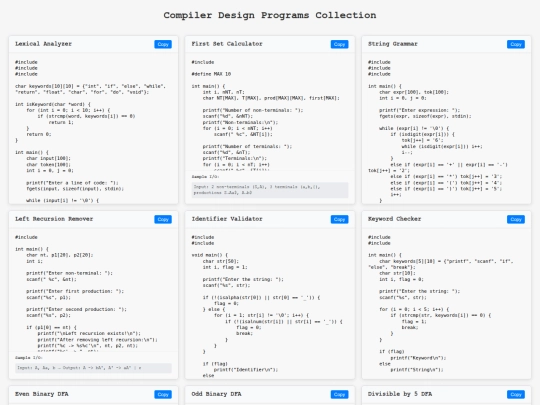Viewport: 540px width, 405px height.
Task: Click the First Set Calculator sample input box
Action: coord(270,190)
